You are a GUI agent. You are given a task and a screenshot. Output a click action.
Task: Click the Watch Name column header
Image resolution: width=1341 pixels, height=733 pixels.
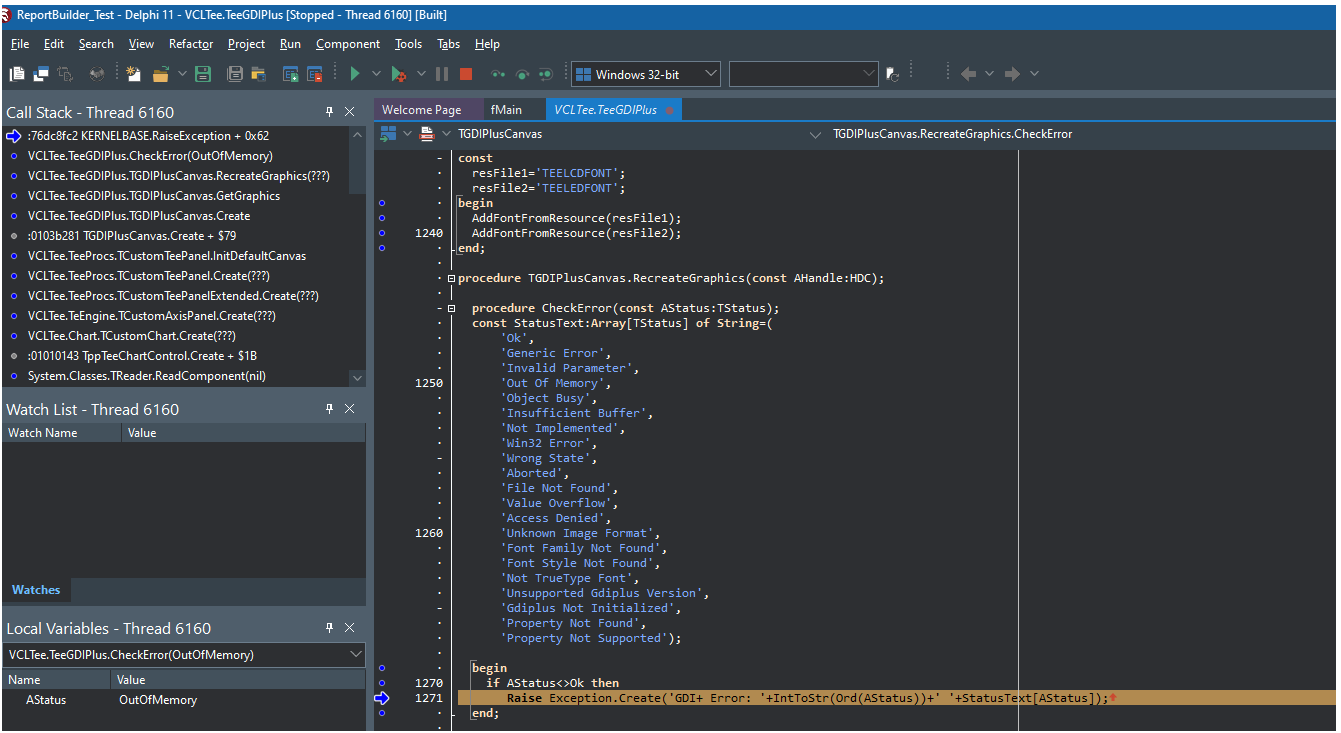tap(62, 433)
